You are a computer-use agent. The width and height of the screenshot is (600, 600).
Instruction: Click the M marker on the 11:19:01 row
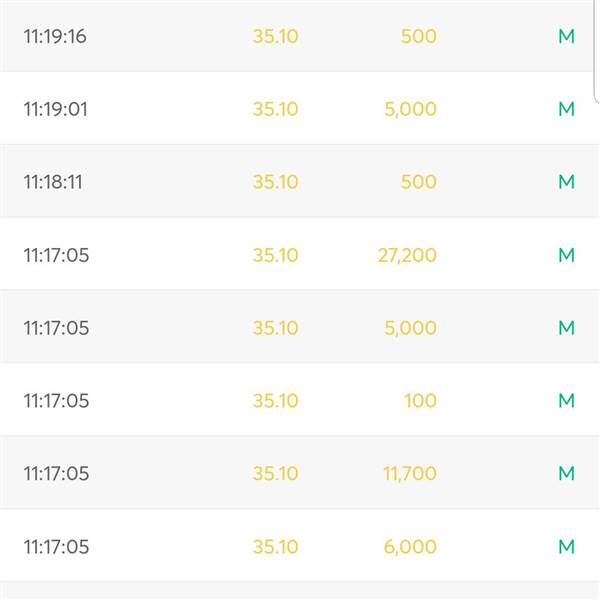(x=567, y=109)
